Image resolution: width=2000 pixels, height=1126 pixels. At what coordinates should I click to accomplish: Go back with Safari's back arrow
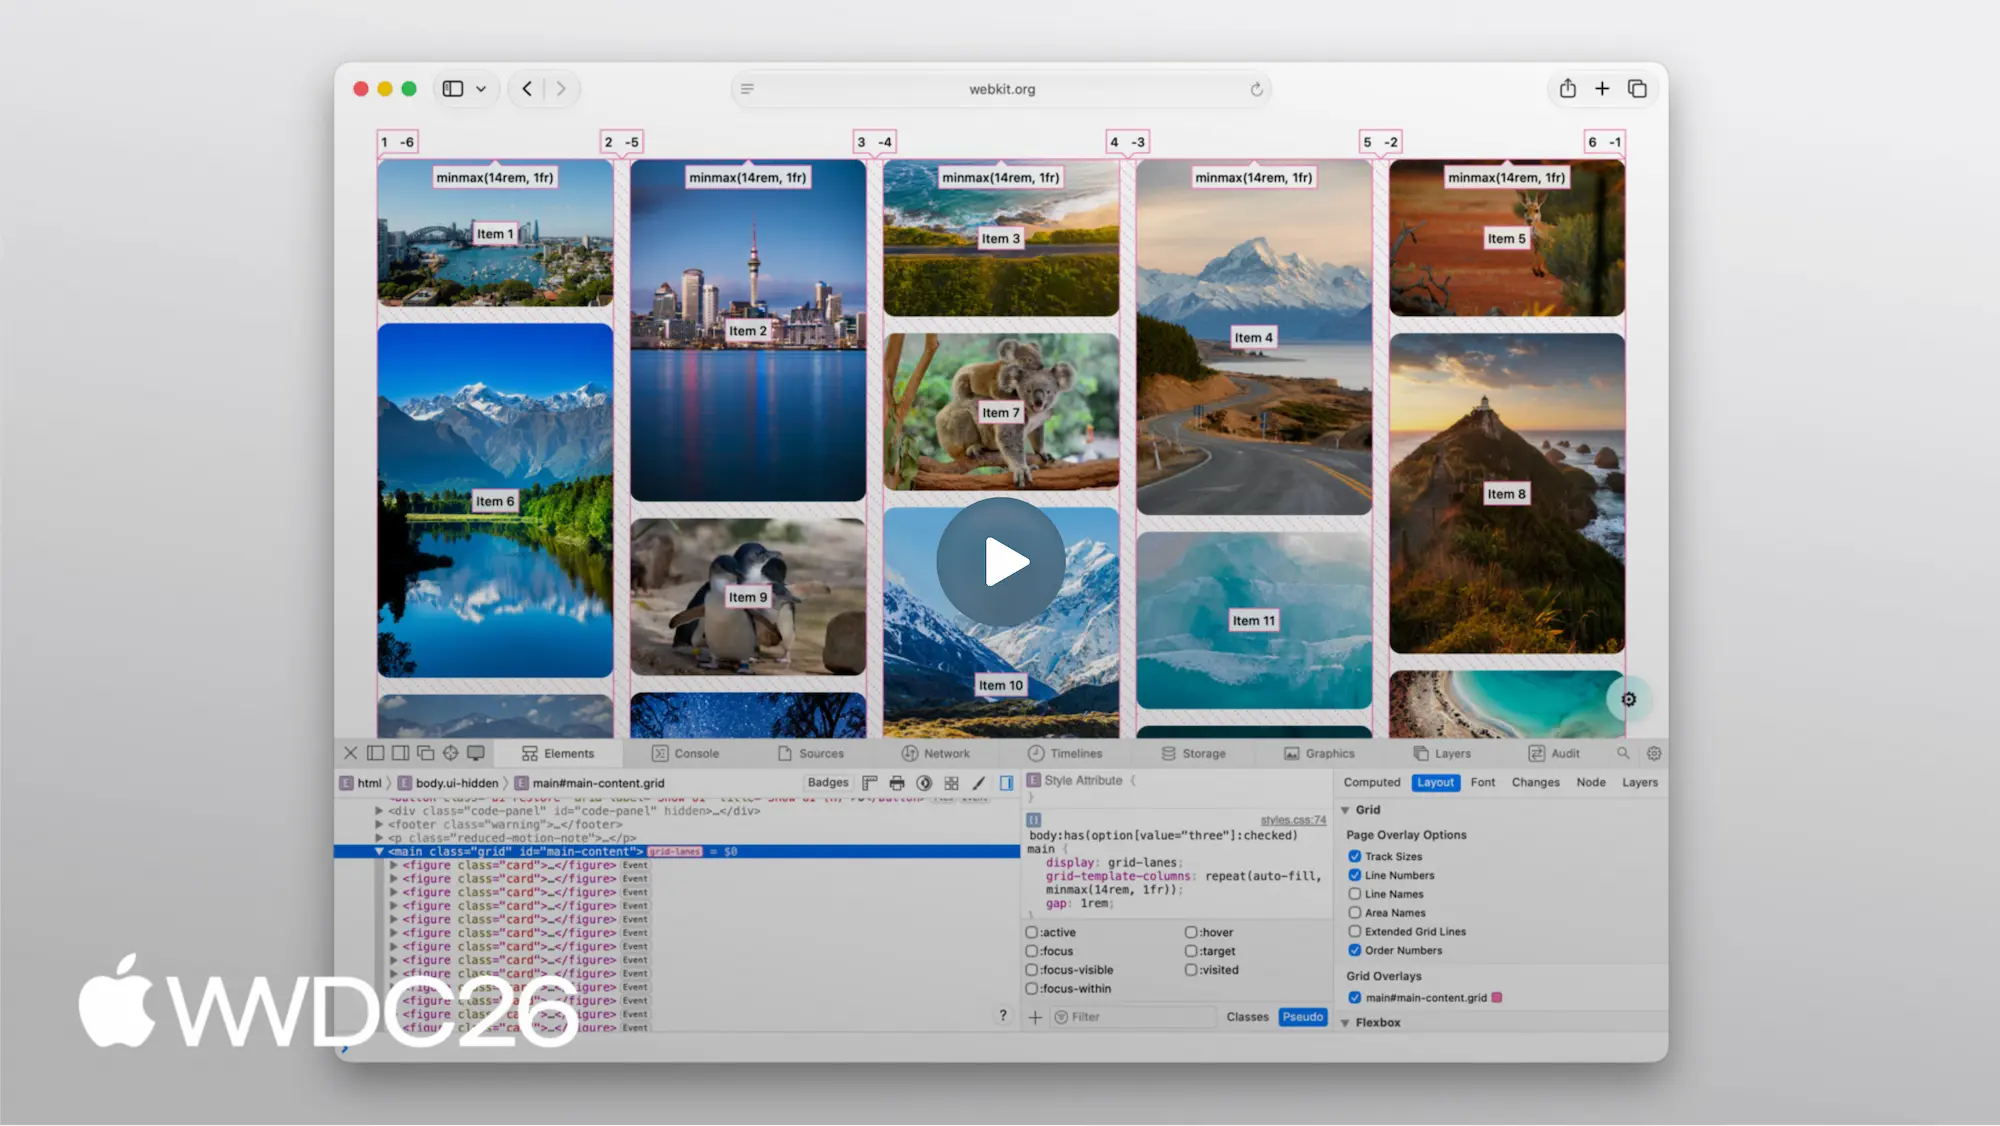527,89
